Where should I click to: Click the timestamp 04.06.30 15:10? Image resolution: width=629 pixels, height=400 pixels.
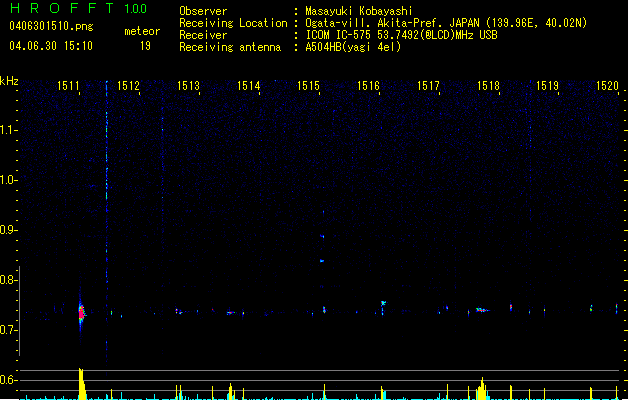(x=51, y=46)
